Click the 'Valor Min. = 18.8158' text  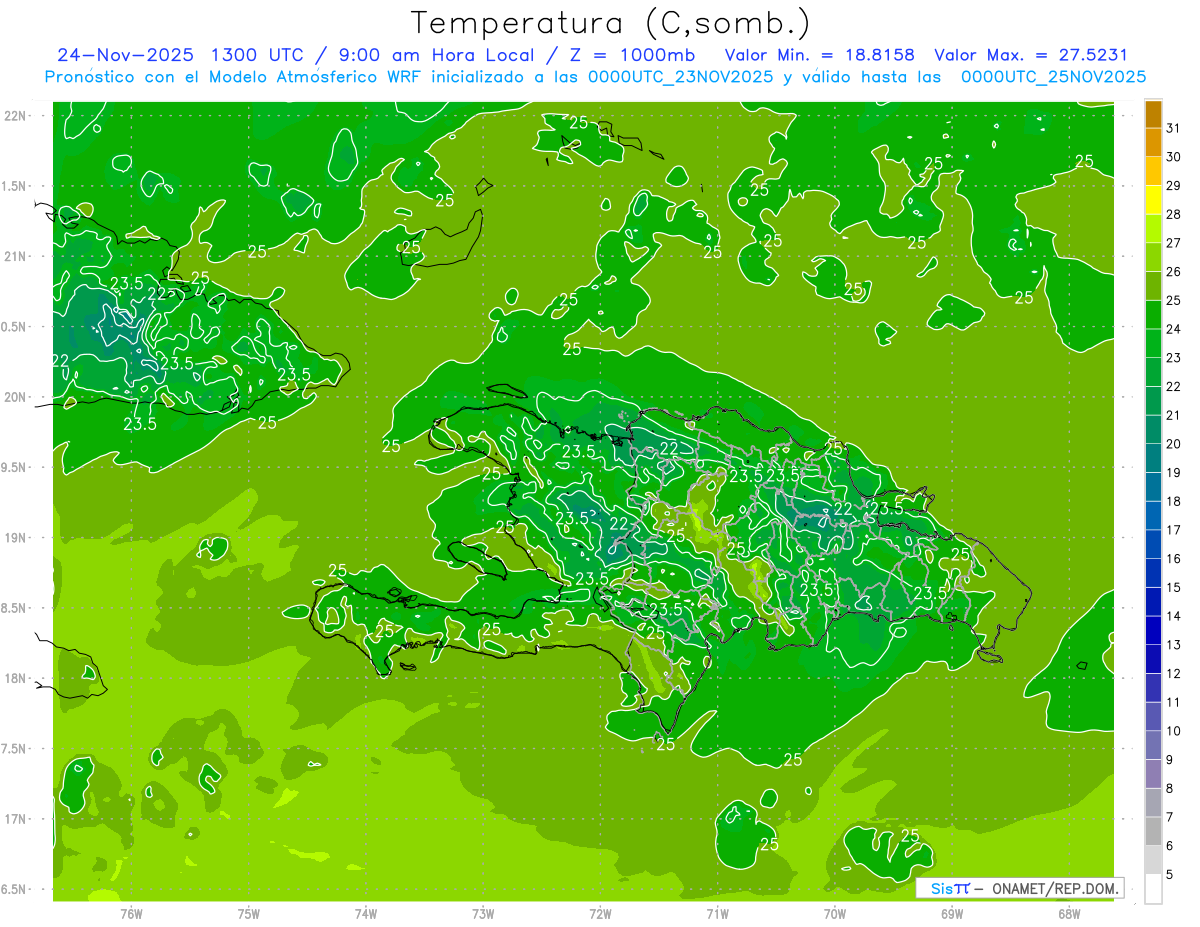point(820,55)
